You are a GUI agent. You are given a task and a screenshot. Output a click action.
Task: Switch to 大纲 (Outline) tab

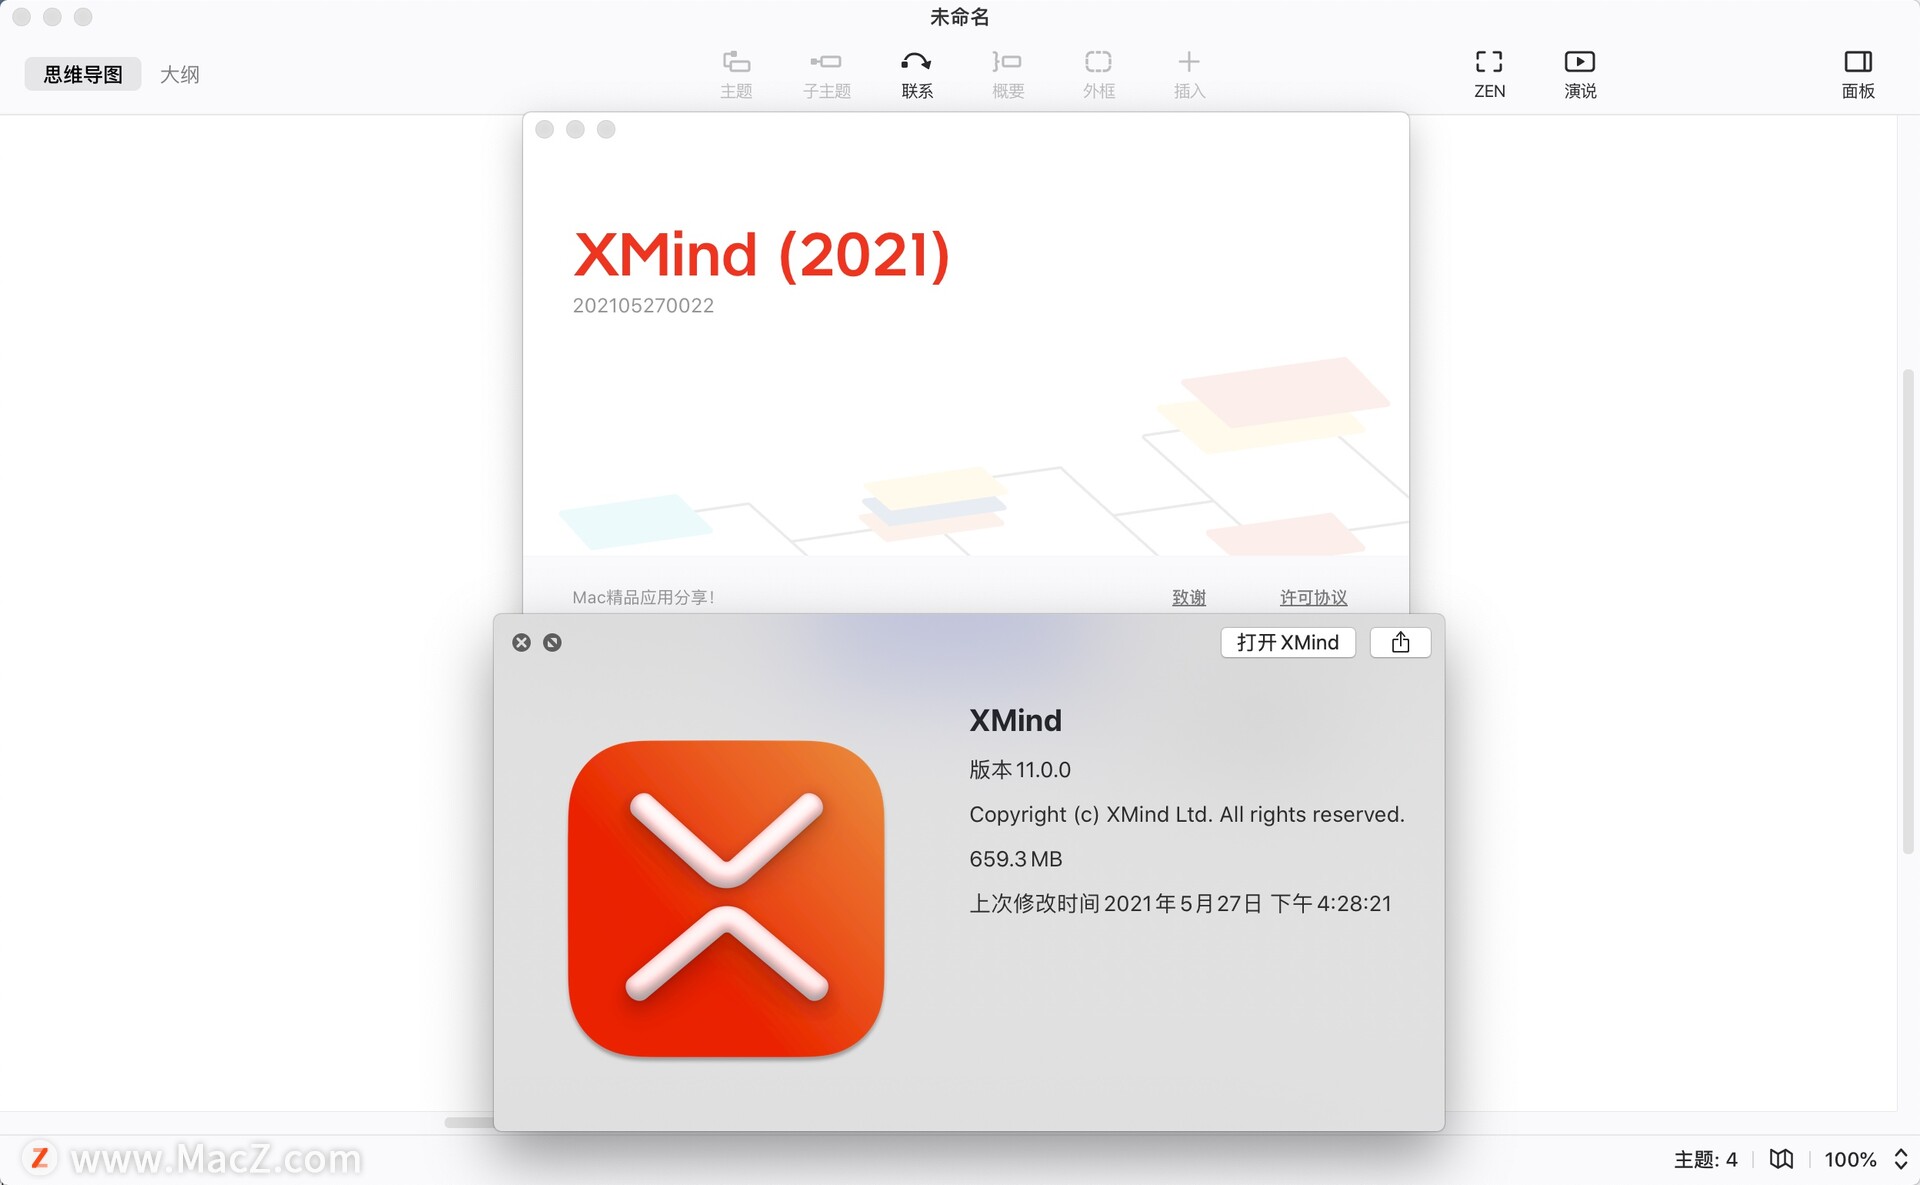181,74
